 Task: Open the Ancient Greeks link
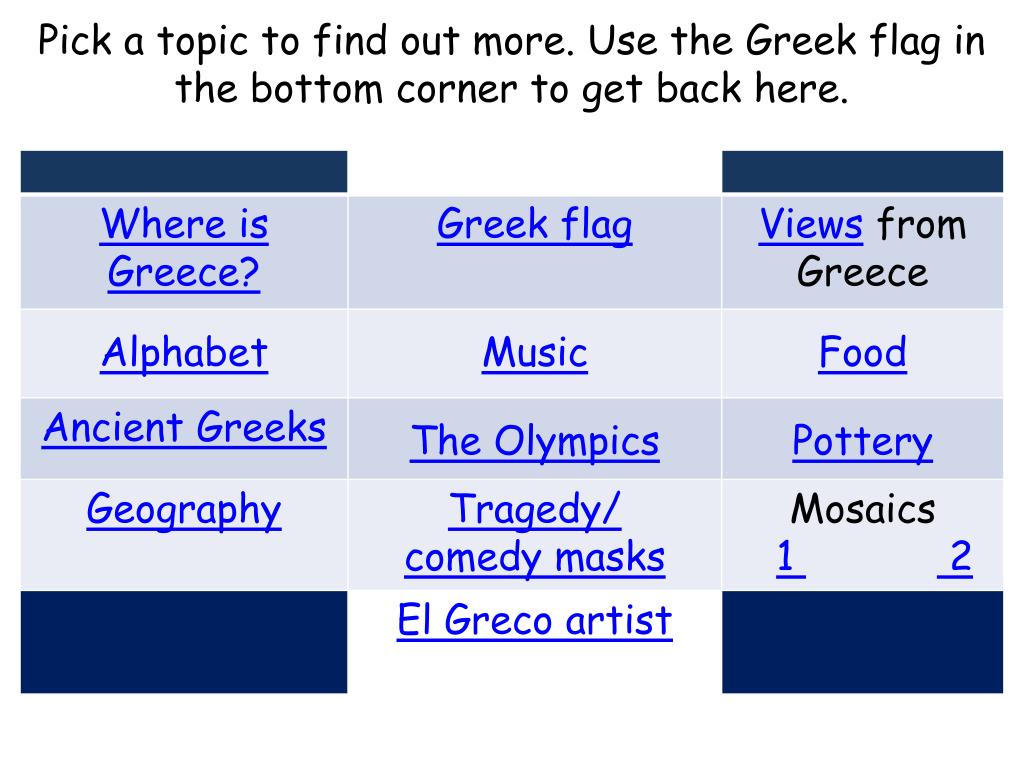pos(184,428)
